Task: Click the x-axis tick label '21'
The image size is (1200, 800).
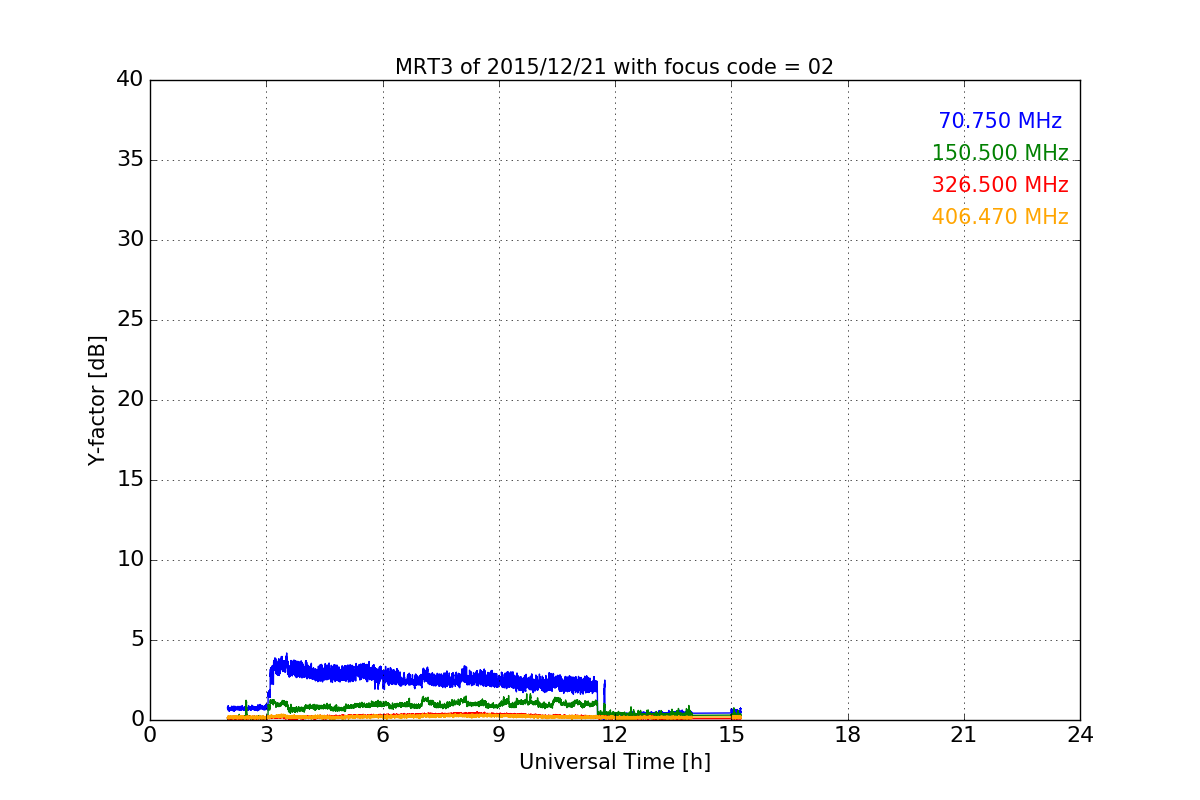Action: pos(964,735)
